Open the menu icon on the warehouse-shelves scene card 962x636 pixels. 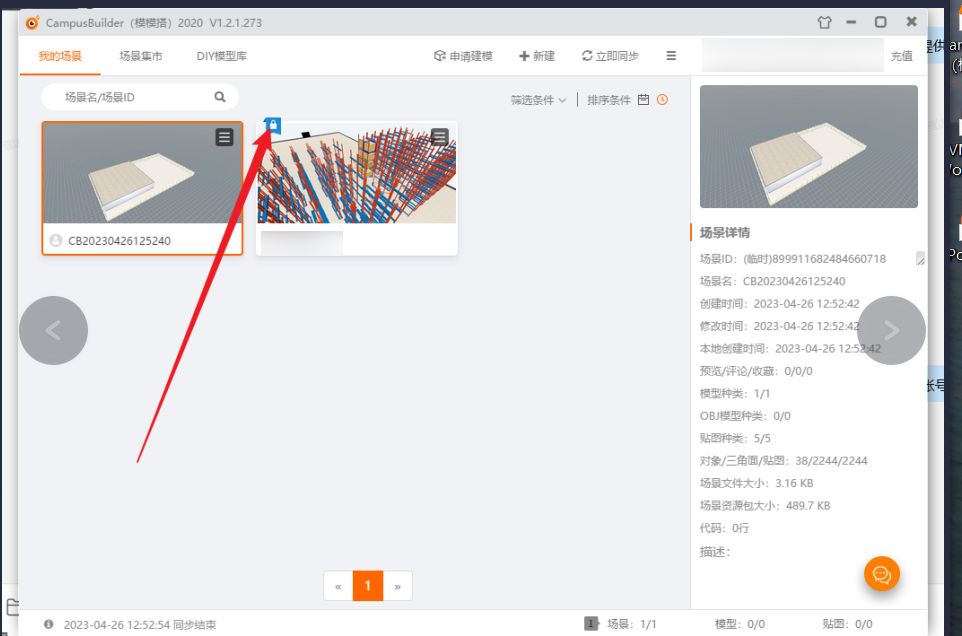pyautogui.click(x=439, y=137)
